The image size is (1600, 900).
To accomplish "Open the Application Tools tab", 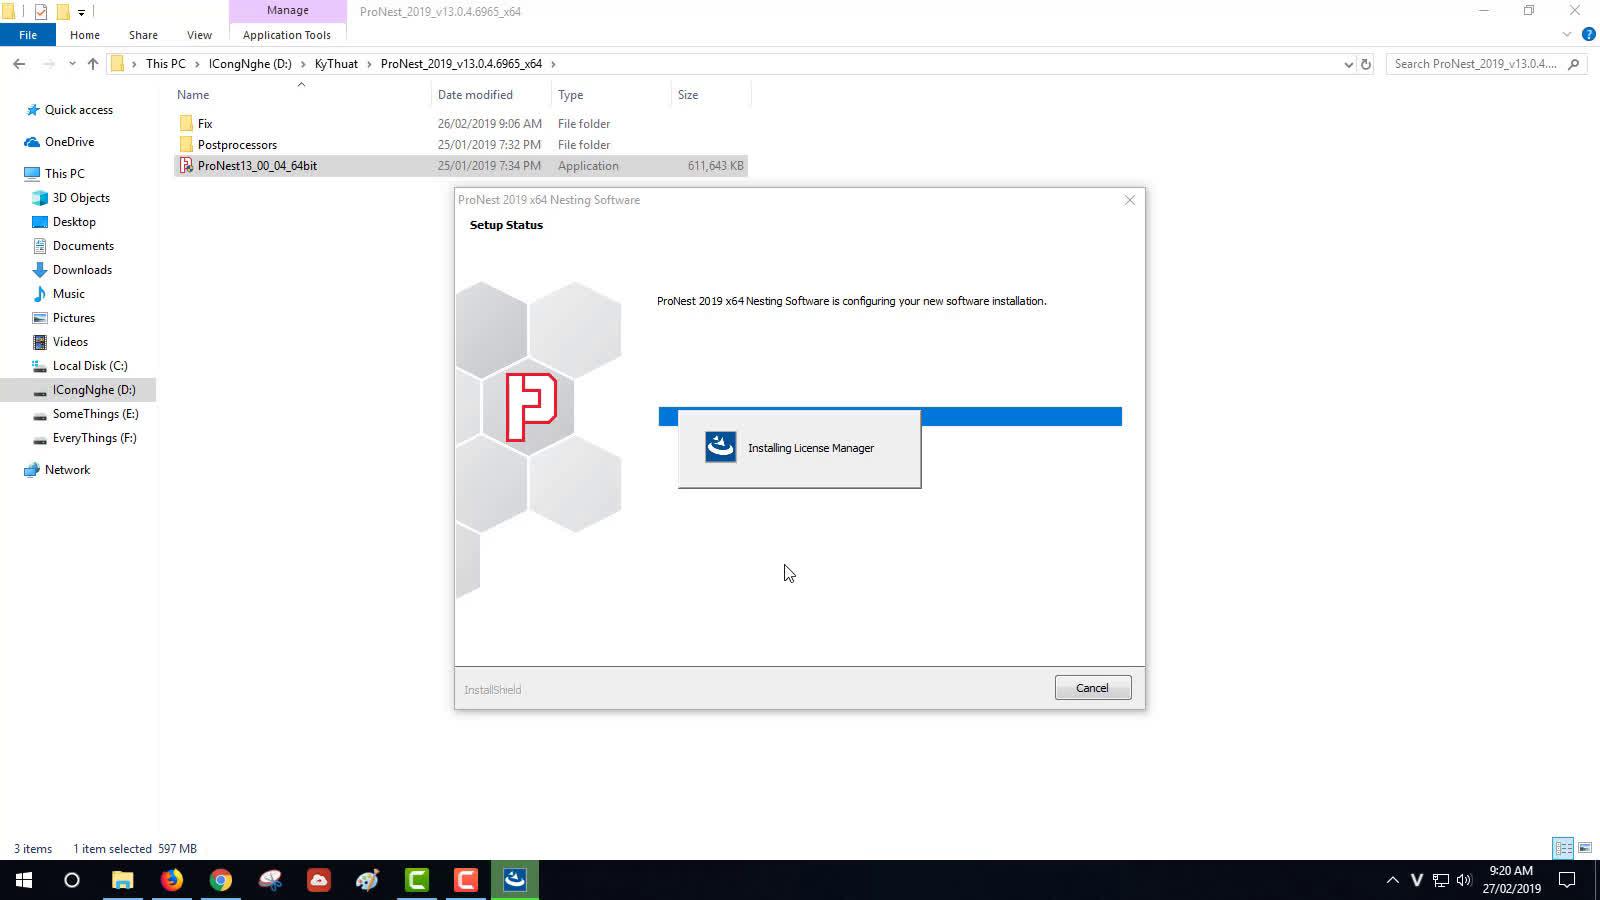I will (286, 34).
